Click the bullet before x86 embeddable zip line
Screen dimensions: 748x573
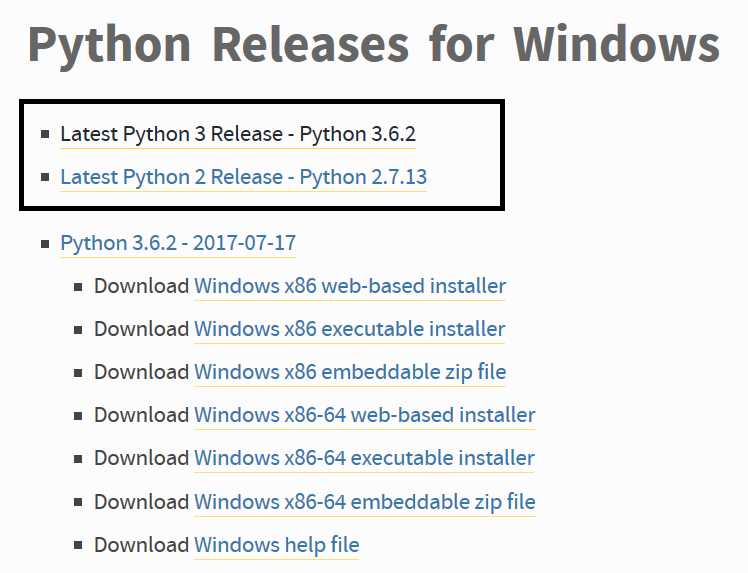[x=78, y=373]
